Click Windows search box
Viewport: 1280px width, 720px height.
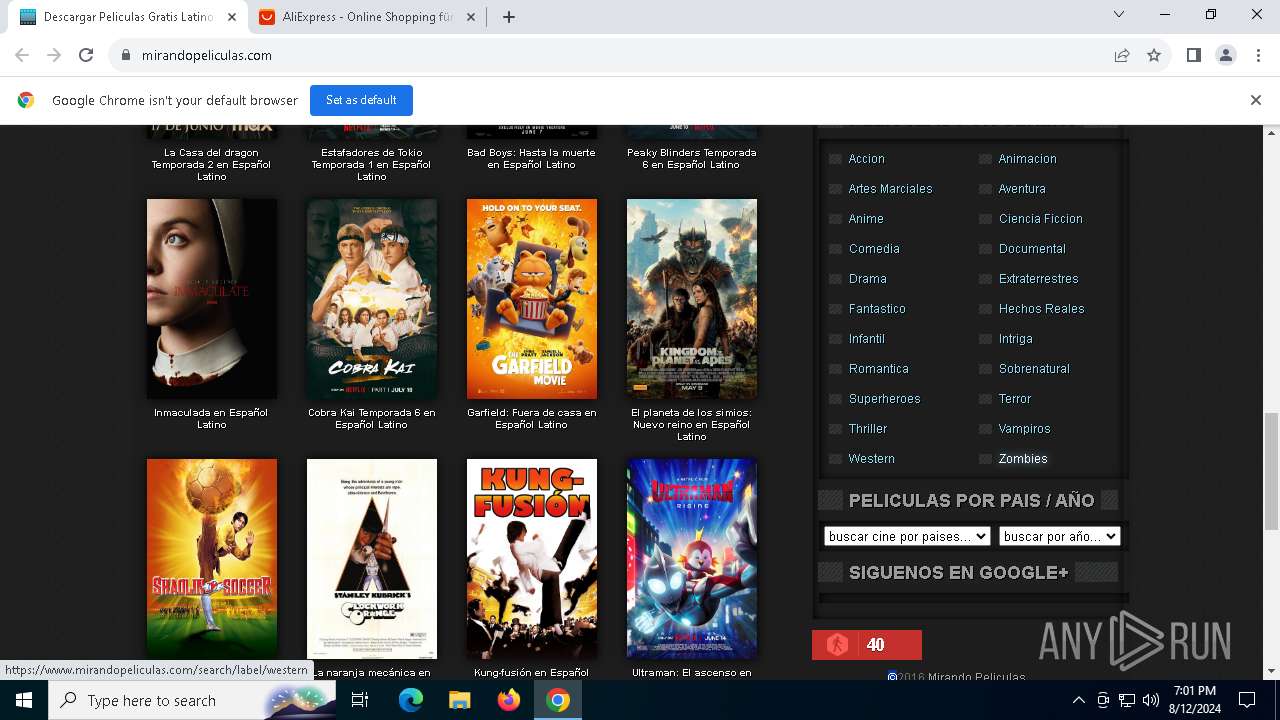pos(193,700)
